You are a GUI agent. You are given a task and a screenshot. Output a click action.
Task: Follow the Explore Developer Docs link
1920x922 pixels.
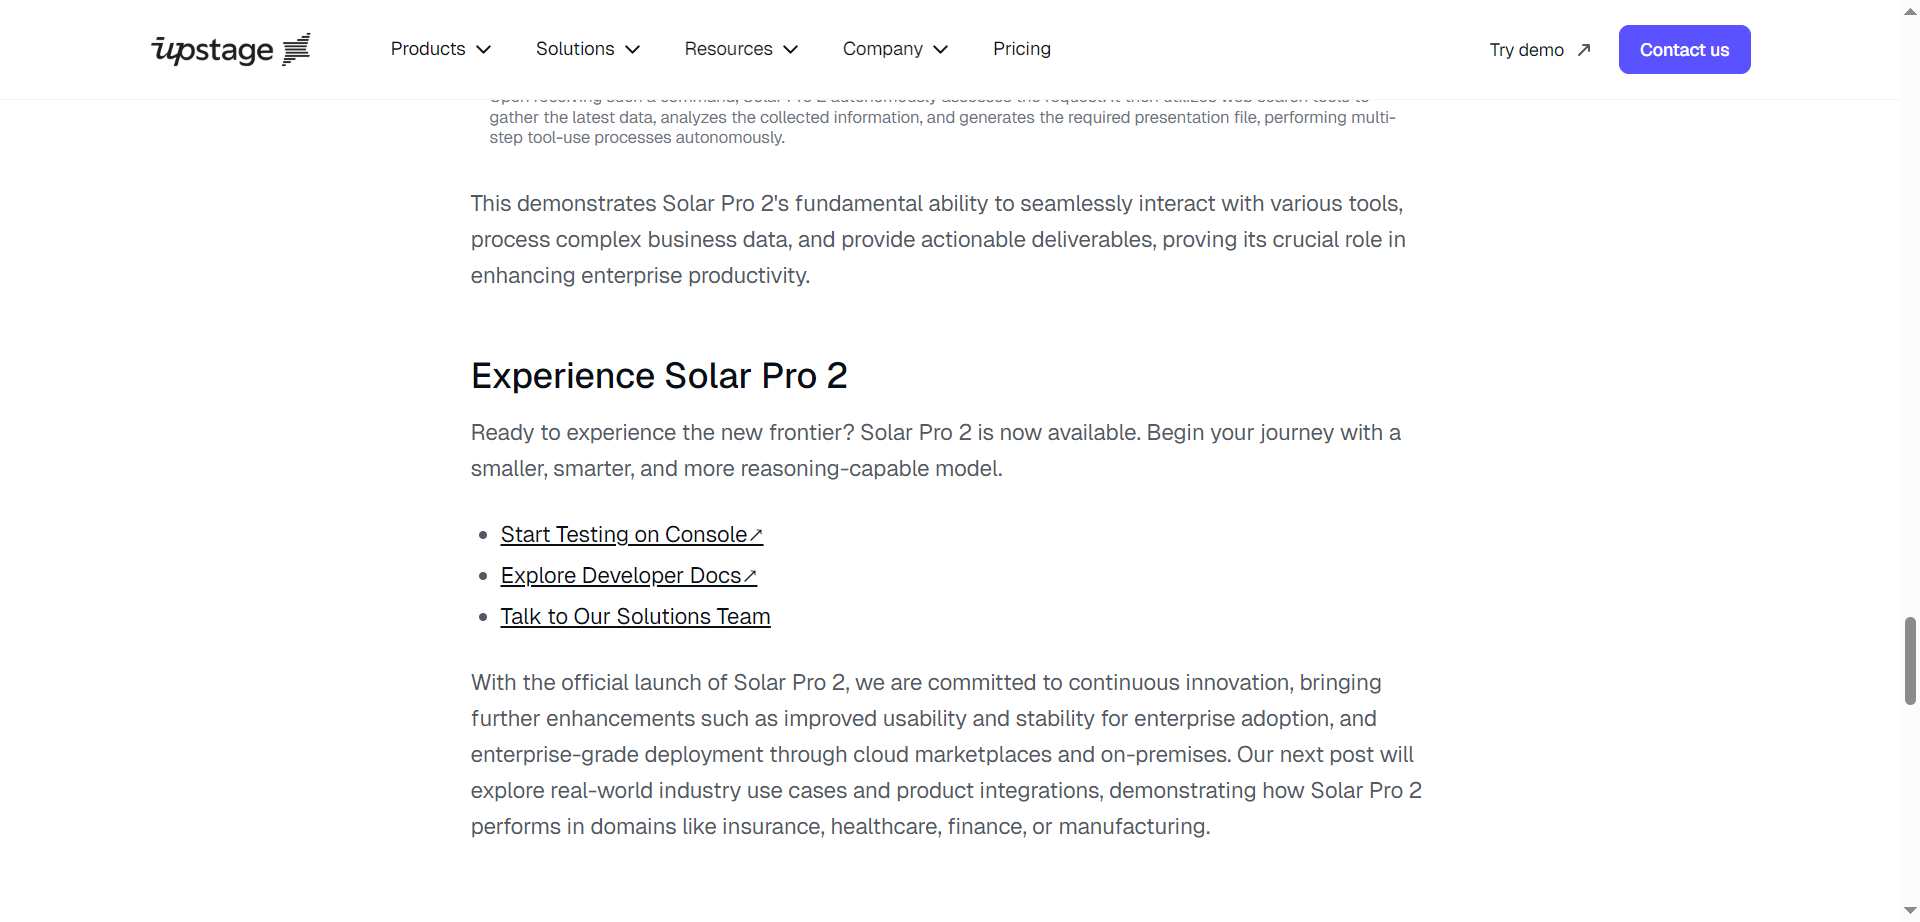tap(620, 576)
